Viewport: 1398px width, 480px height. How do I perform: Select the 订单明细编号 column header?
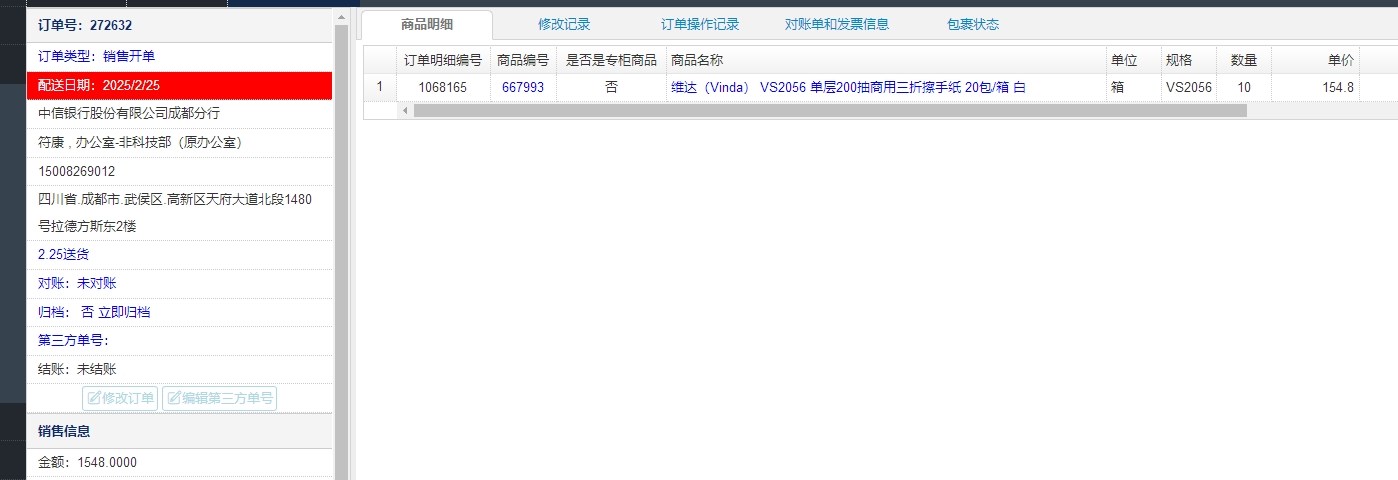[443, 60]
